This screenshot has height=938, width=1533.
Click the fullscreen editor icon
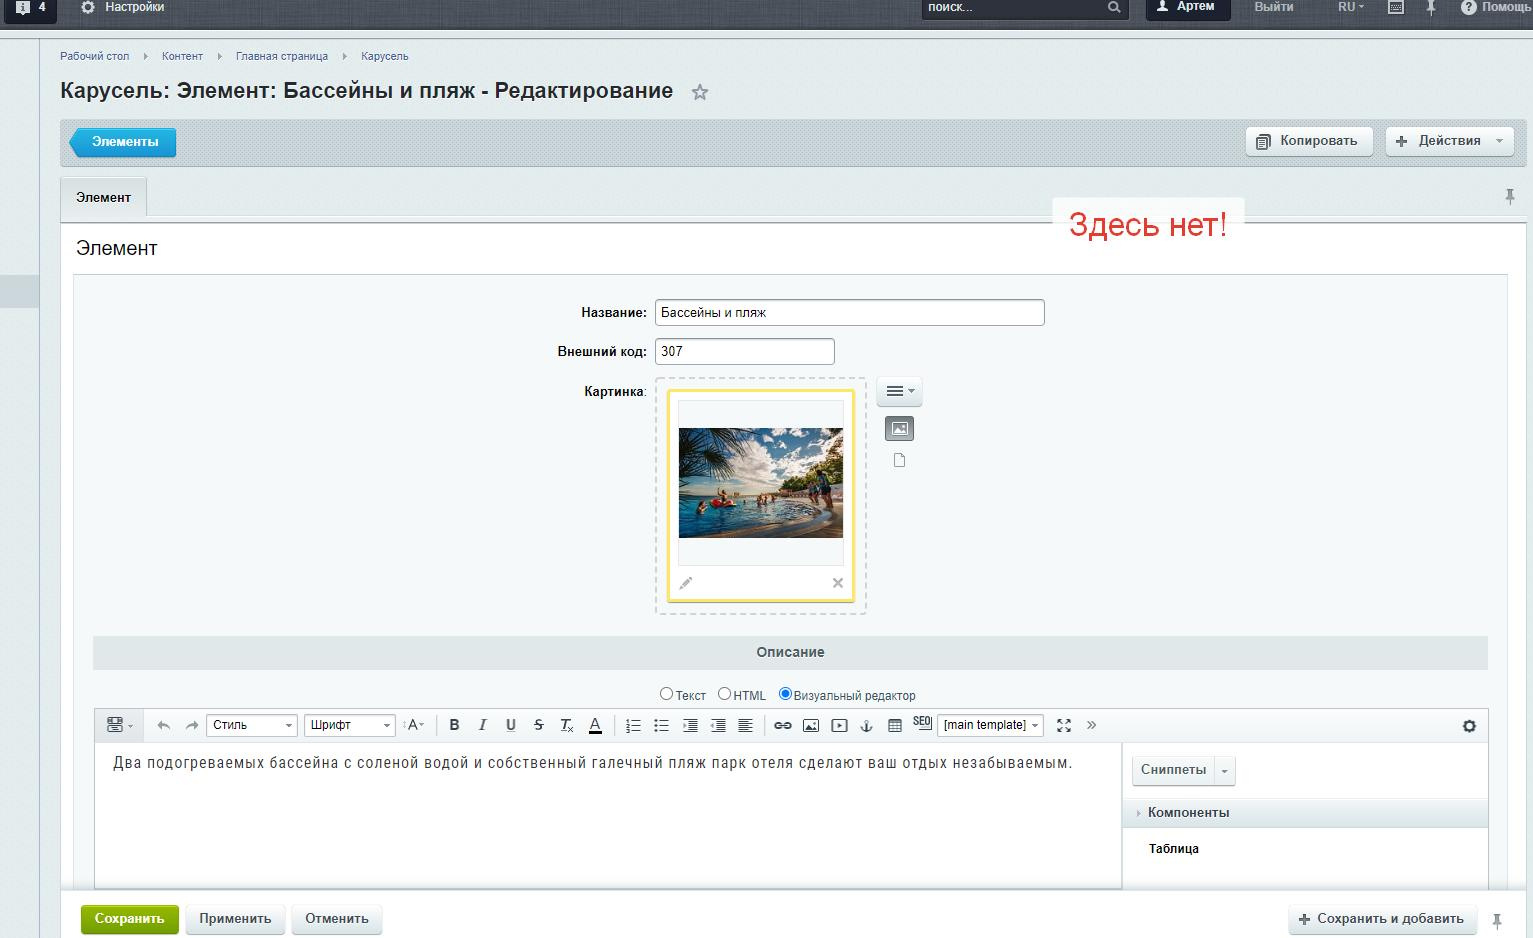click(x=1064, y=725)
